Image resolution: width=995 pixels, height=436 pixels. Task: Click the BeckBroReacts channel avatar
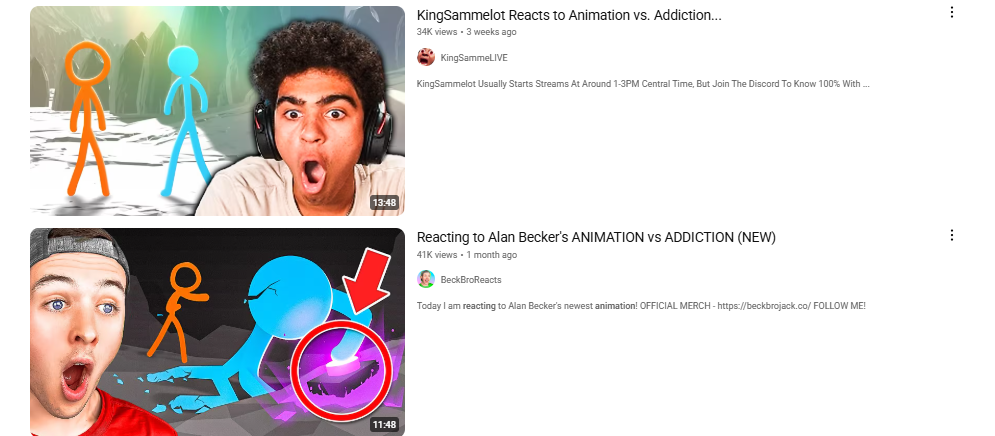click(426, 279)
